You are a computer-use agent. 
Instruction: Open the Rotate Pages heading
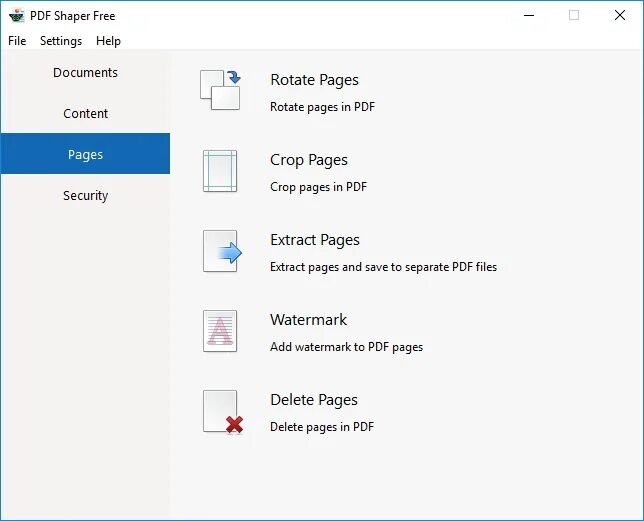[314, 80]
